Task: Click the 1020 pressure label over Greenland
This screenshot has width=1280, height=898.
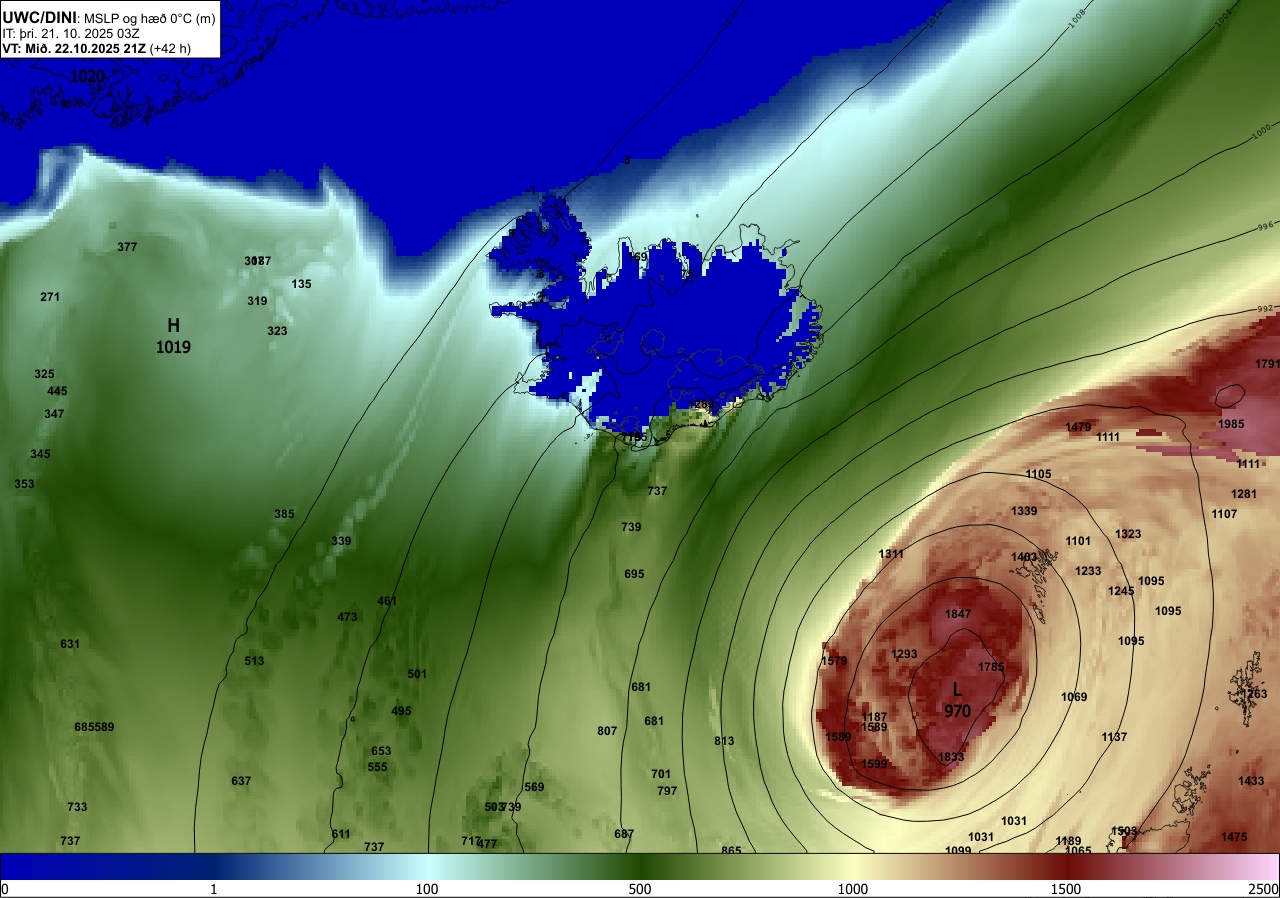Action: (87, 76)
